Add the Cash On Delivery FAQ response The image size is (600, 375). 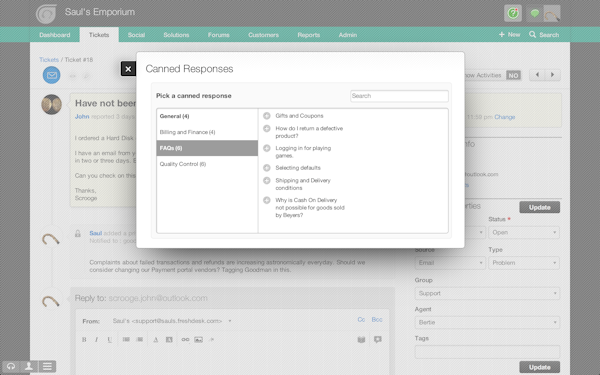[267, 200]
